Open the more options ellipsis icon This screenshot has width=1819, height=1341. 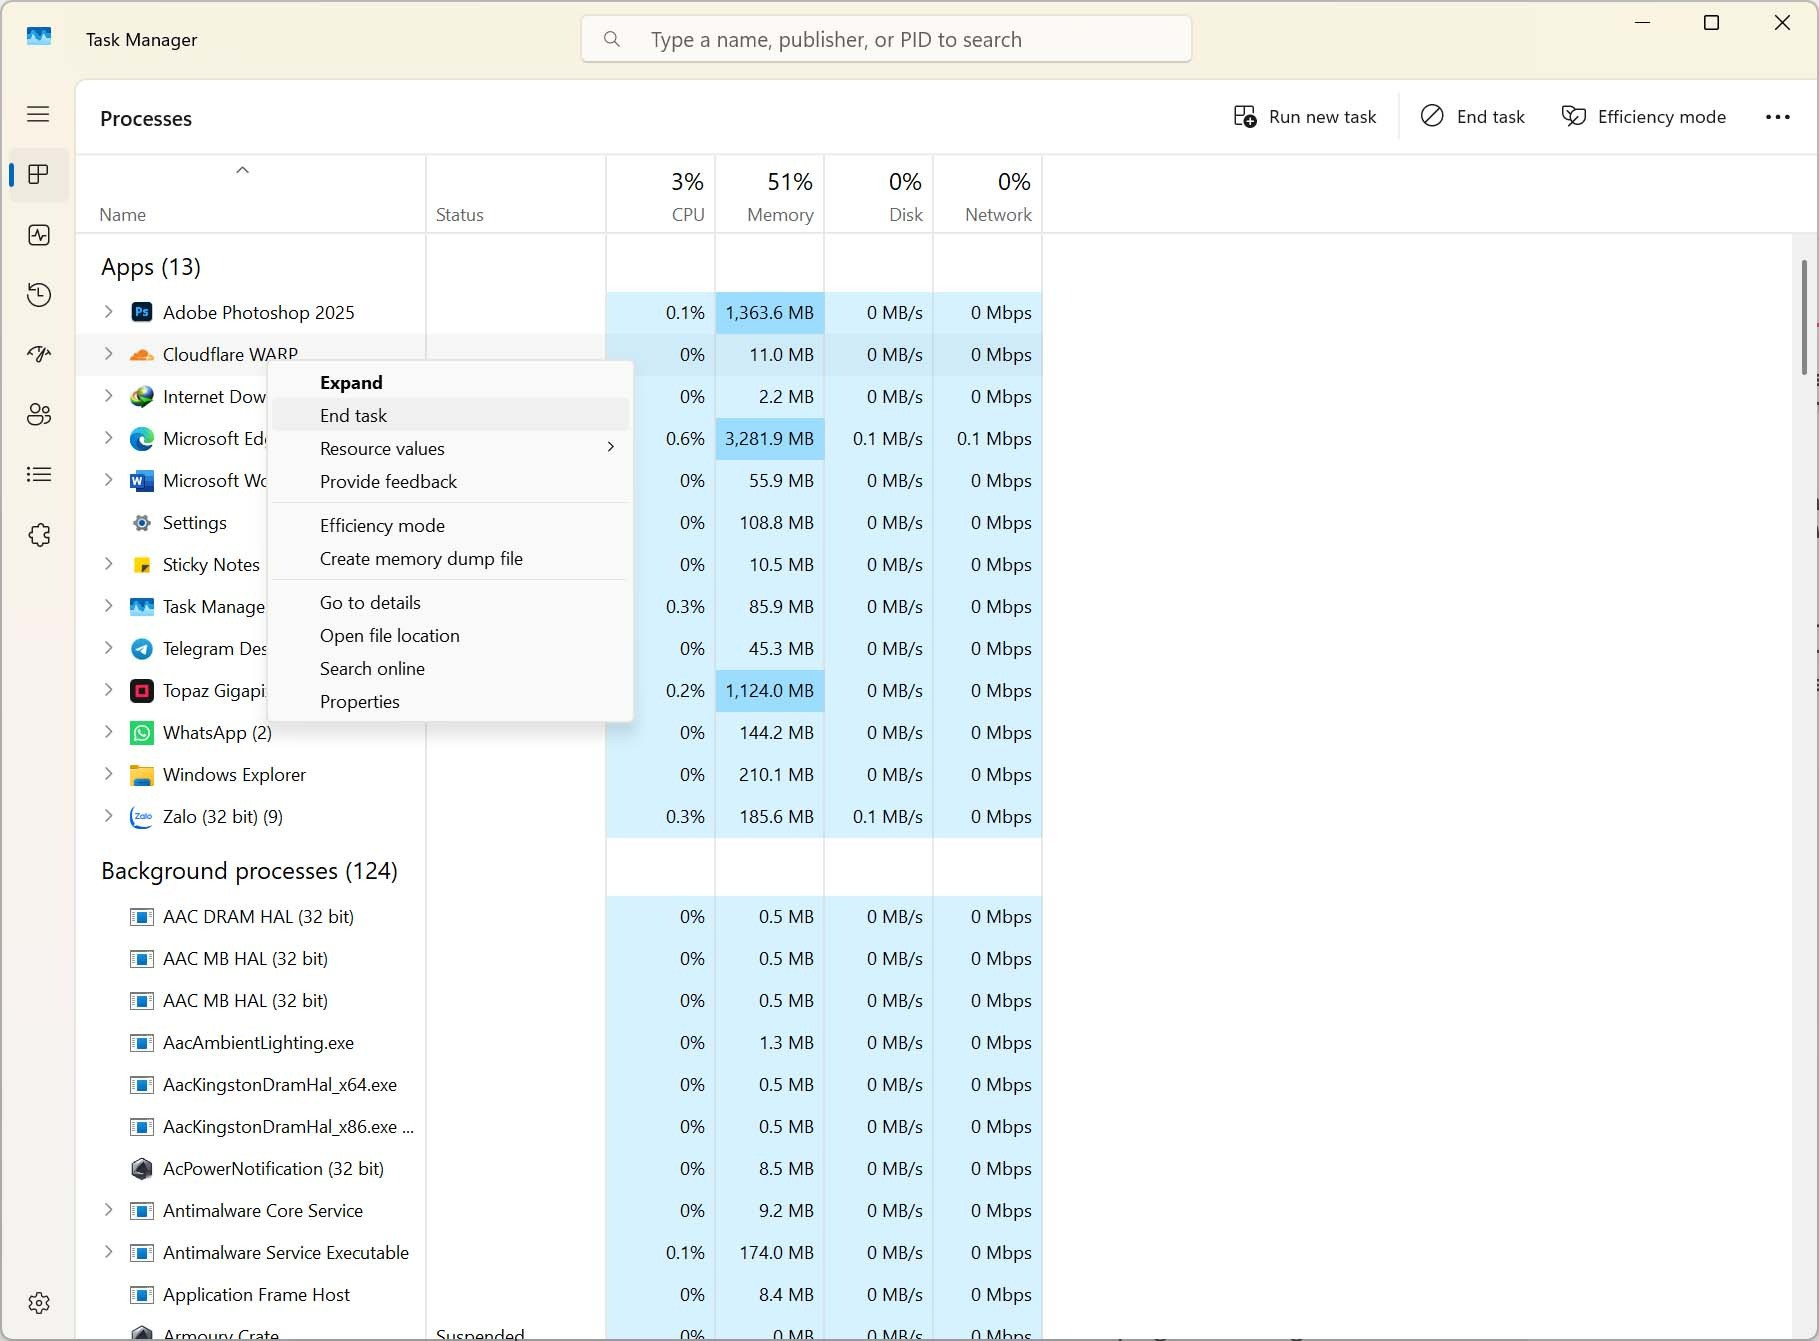coord(1777,117)
